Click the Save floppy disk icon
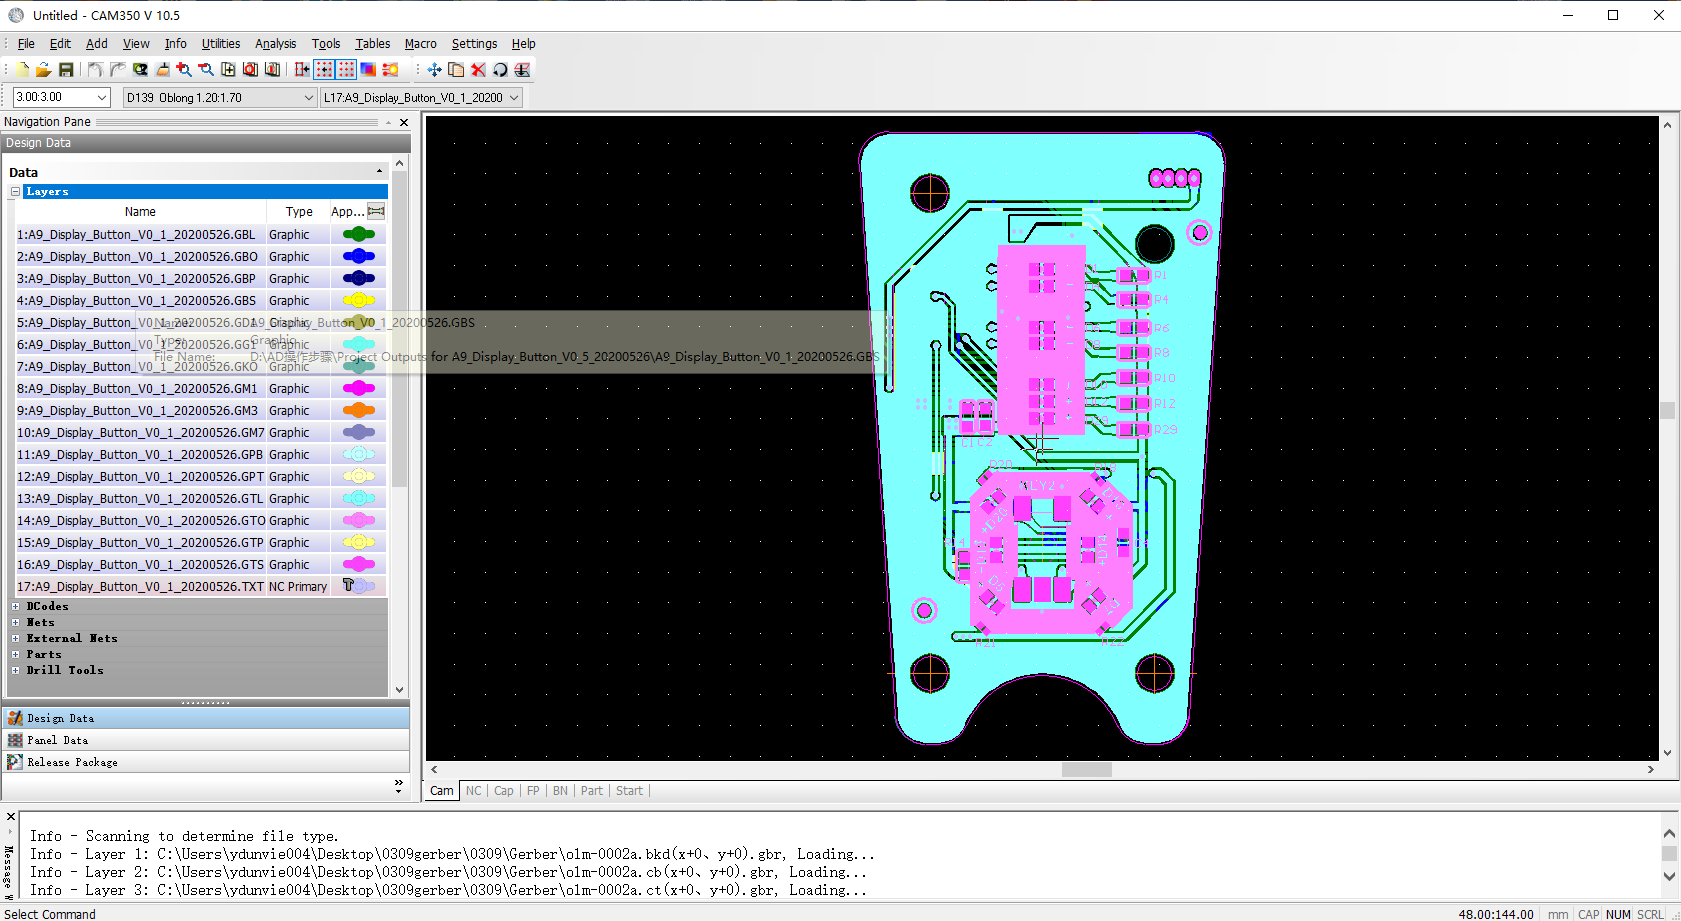Screen dimensions: 1681x921 pos(65,69)
